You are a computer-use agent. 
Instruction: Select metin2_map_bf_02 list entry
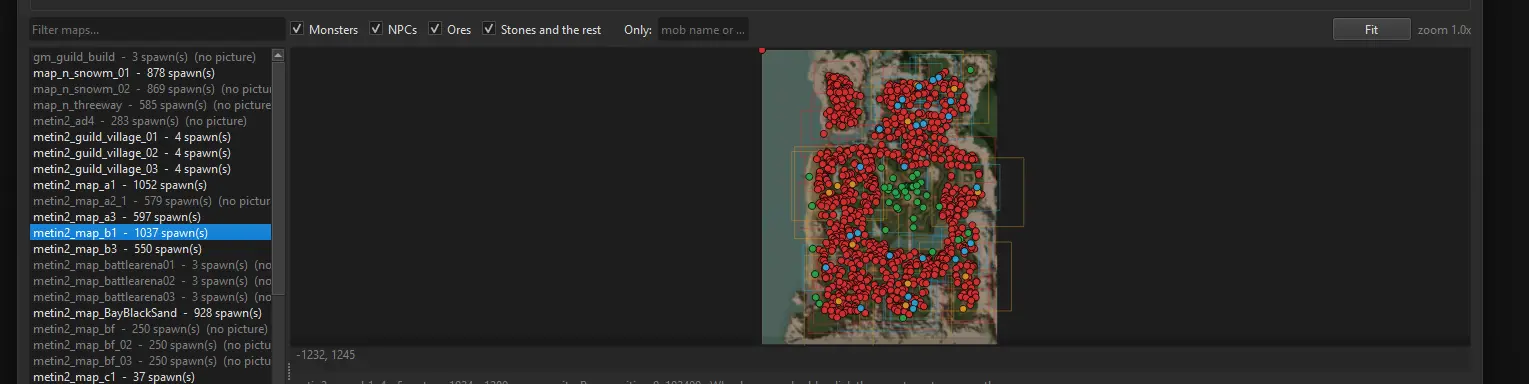(x=151, y=345)
